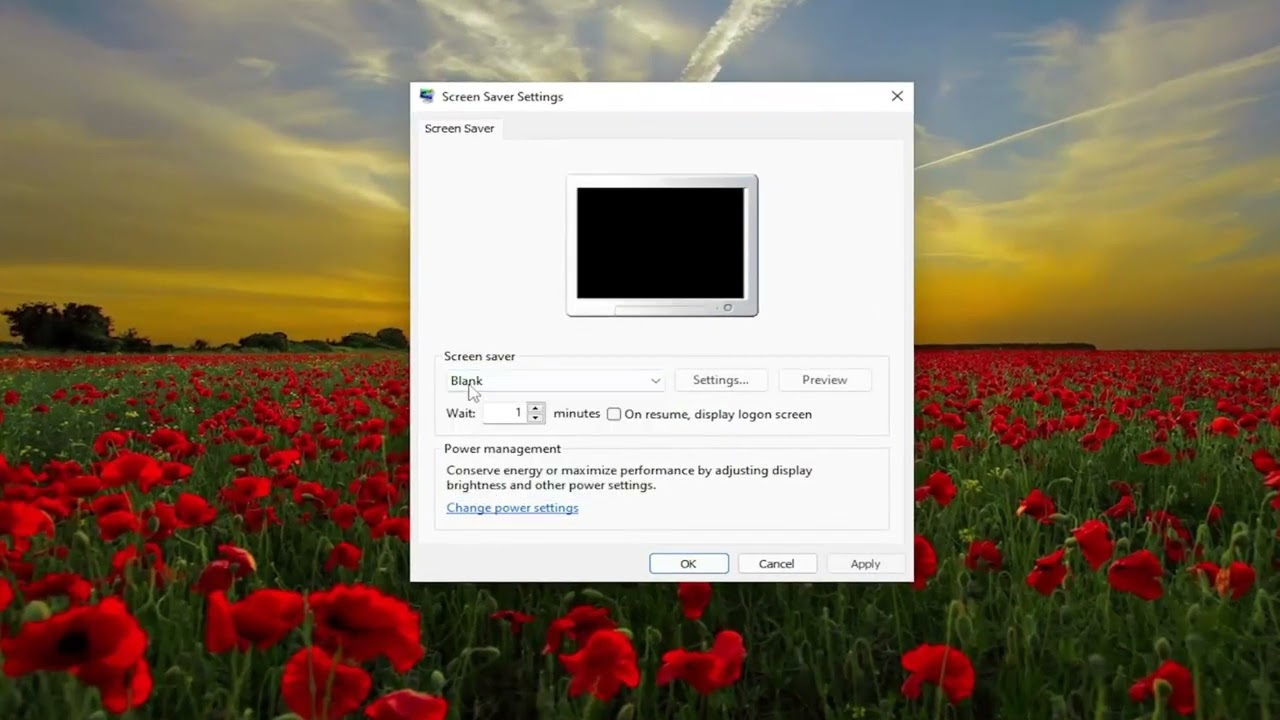Click the monitor preview thumbnail
1280x720 pixels.
[x=662, y=245]
